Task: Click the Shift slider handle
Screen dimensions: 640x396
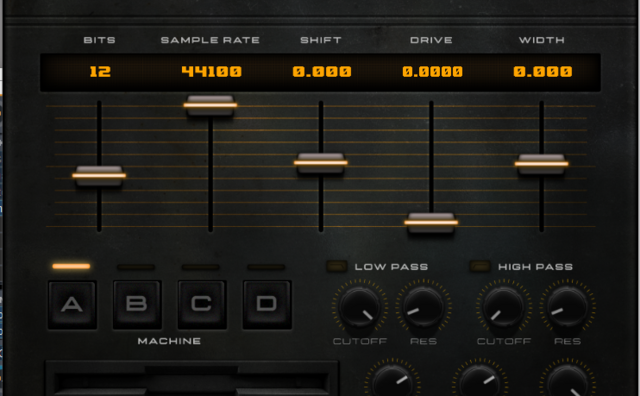Action: [321, 163]
